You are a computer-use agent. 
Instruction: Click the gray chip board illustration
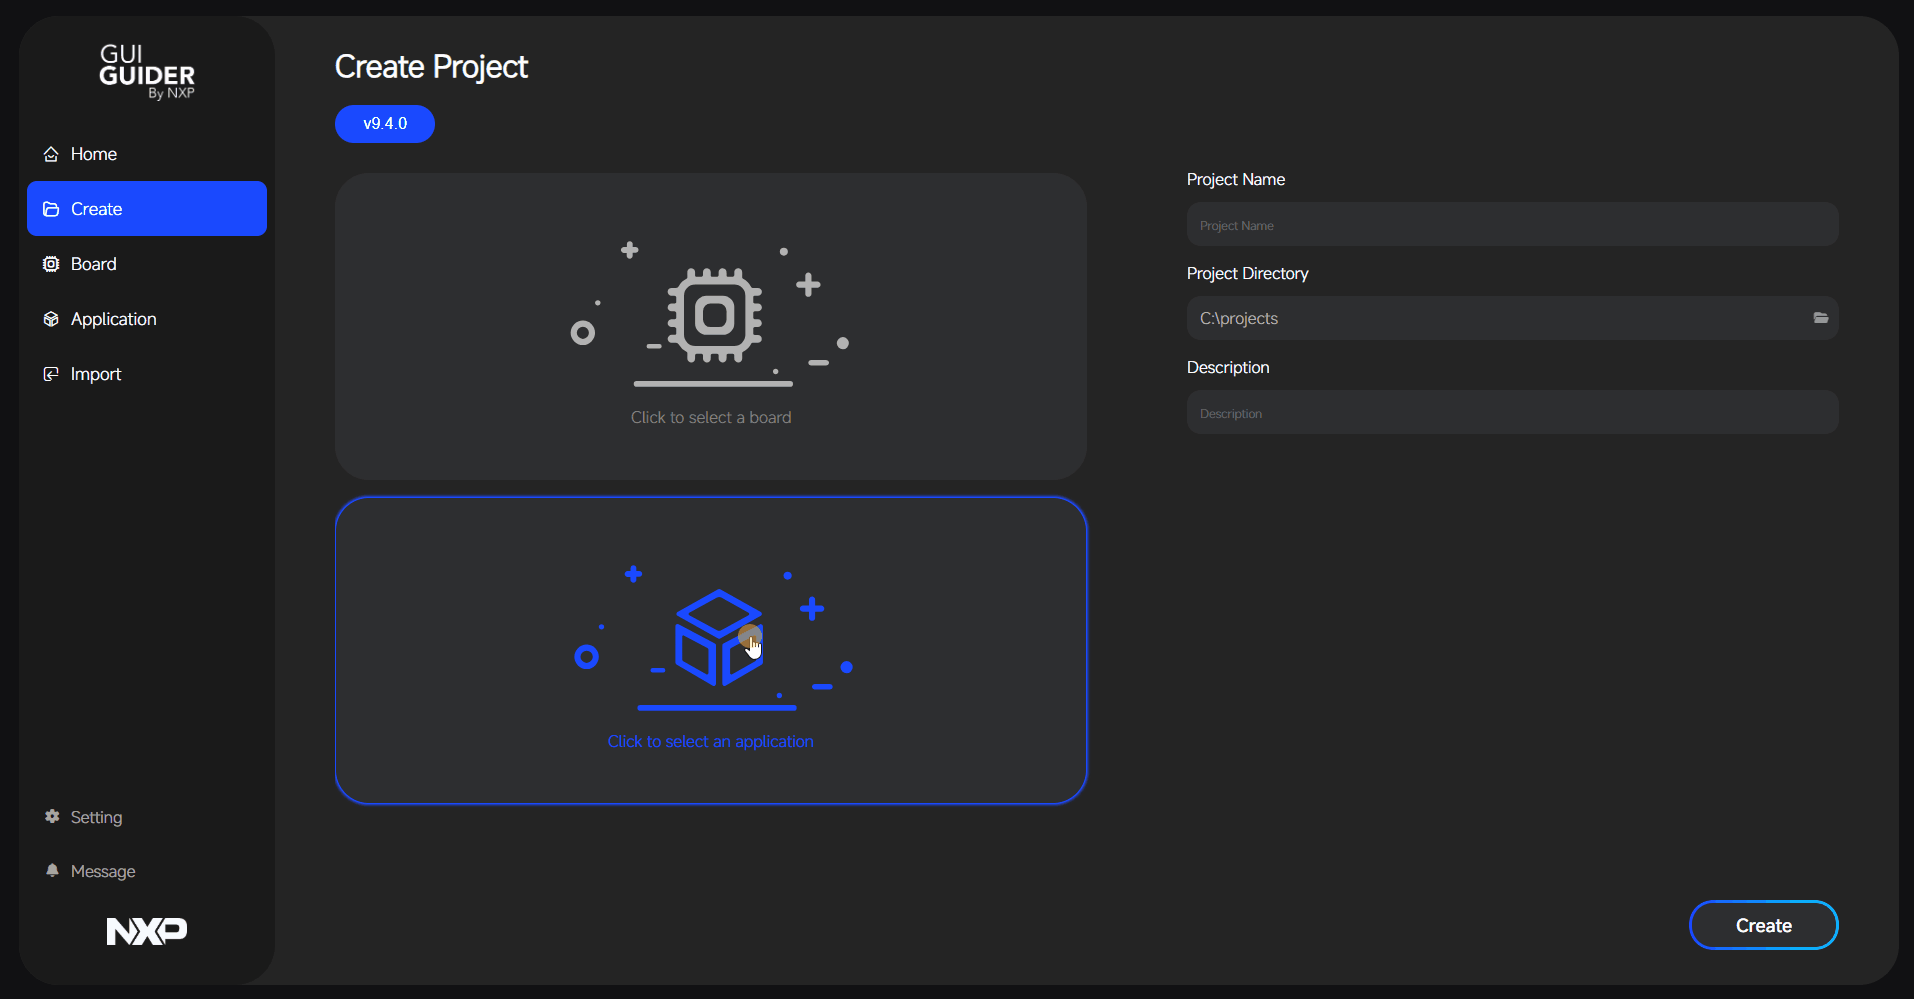(x=714, y=316)
